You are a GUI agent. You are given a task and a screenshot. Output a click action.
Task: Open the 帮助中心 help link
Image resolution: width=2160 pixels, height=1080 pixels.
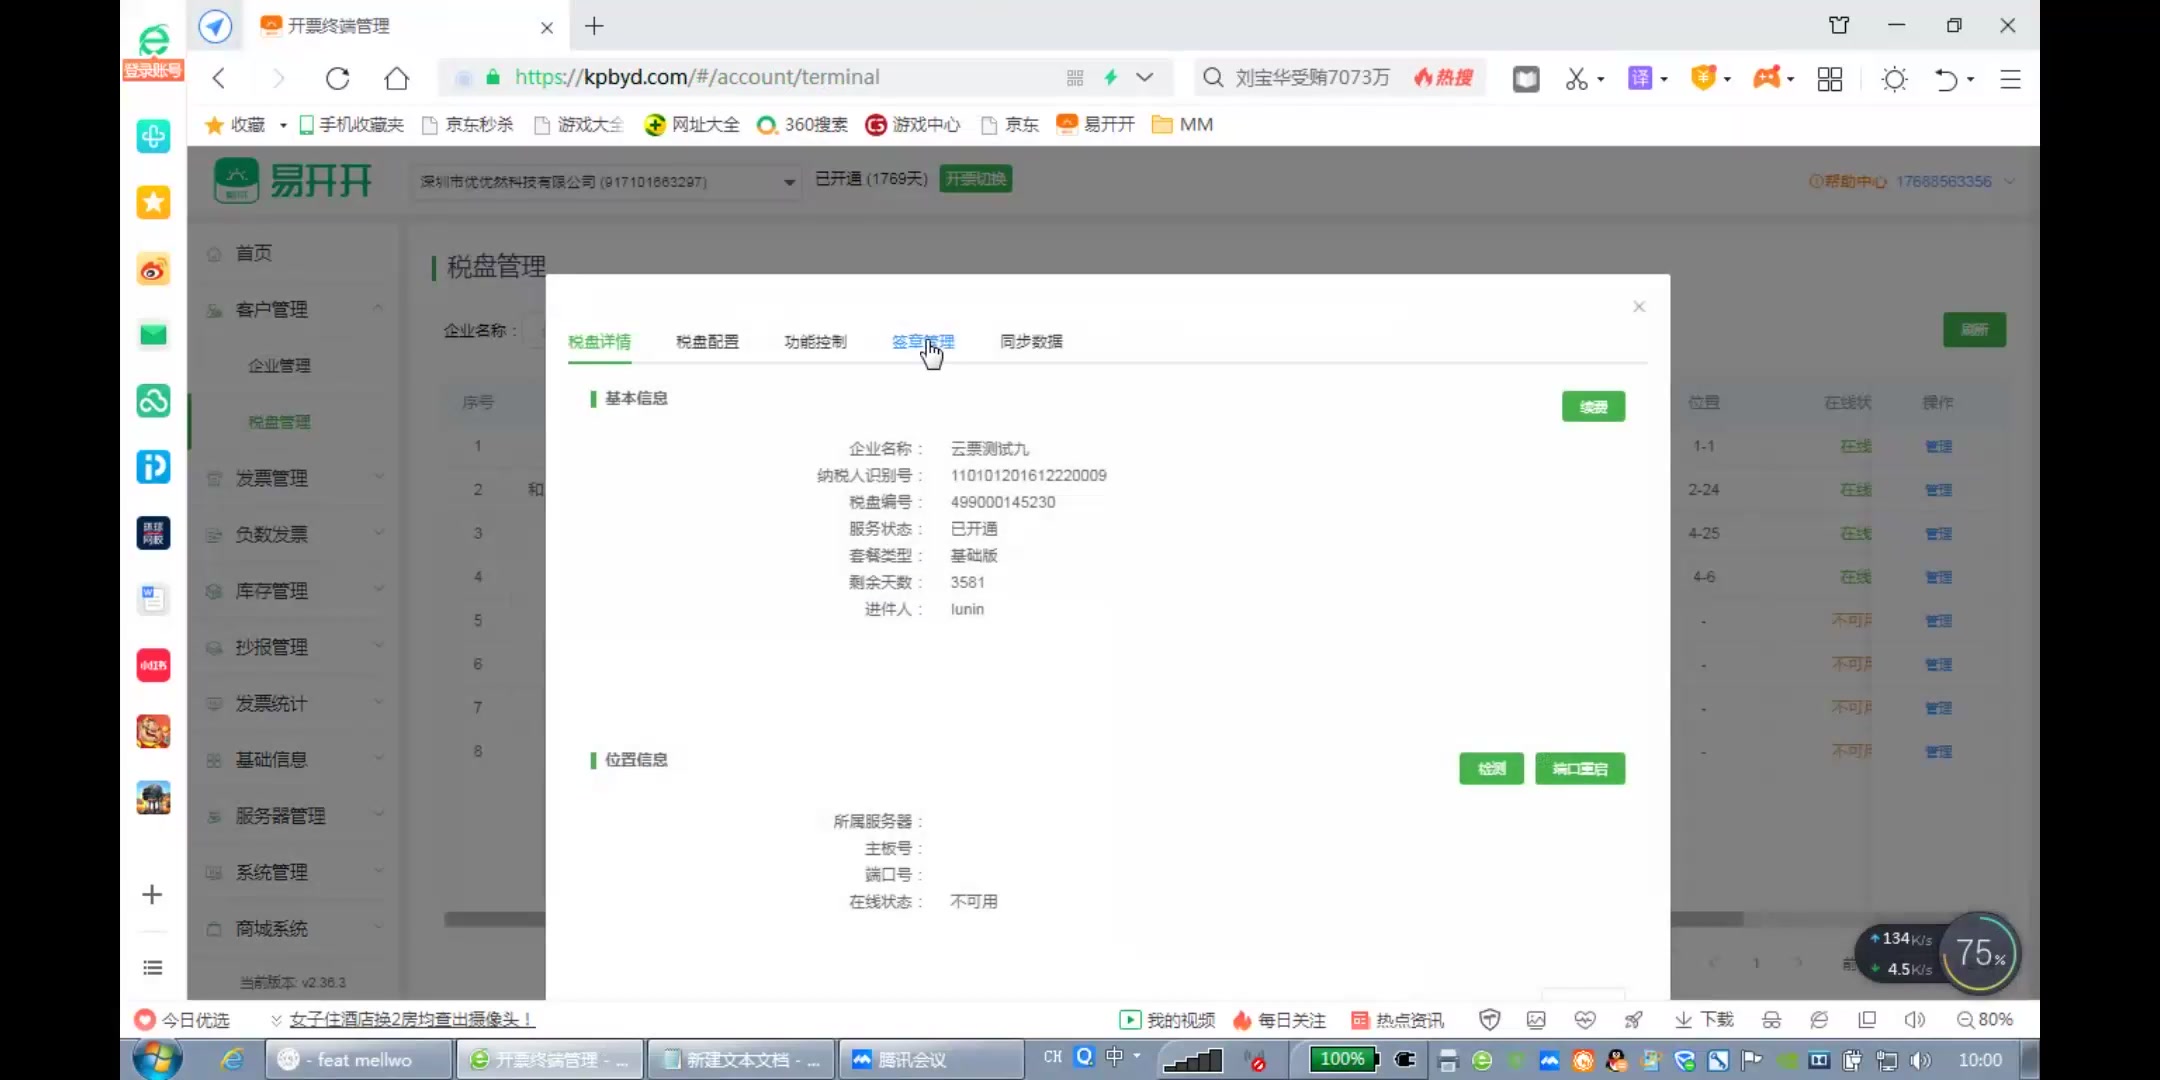[1847, 181]
